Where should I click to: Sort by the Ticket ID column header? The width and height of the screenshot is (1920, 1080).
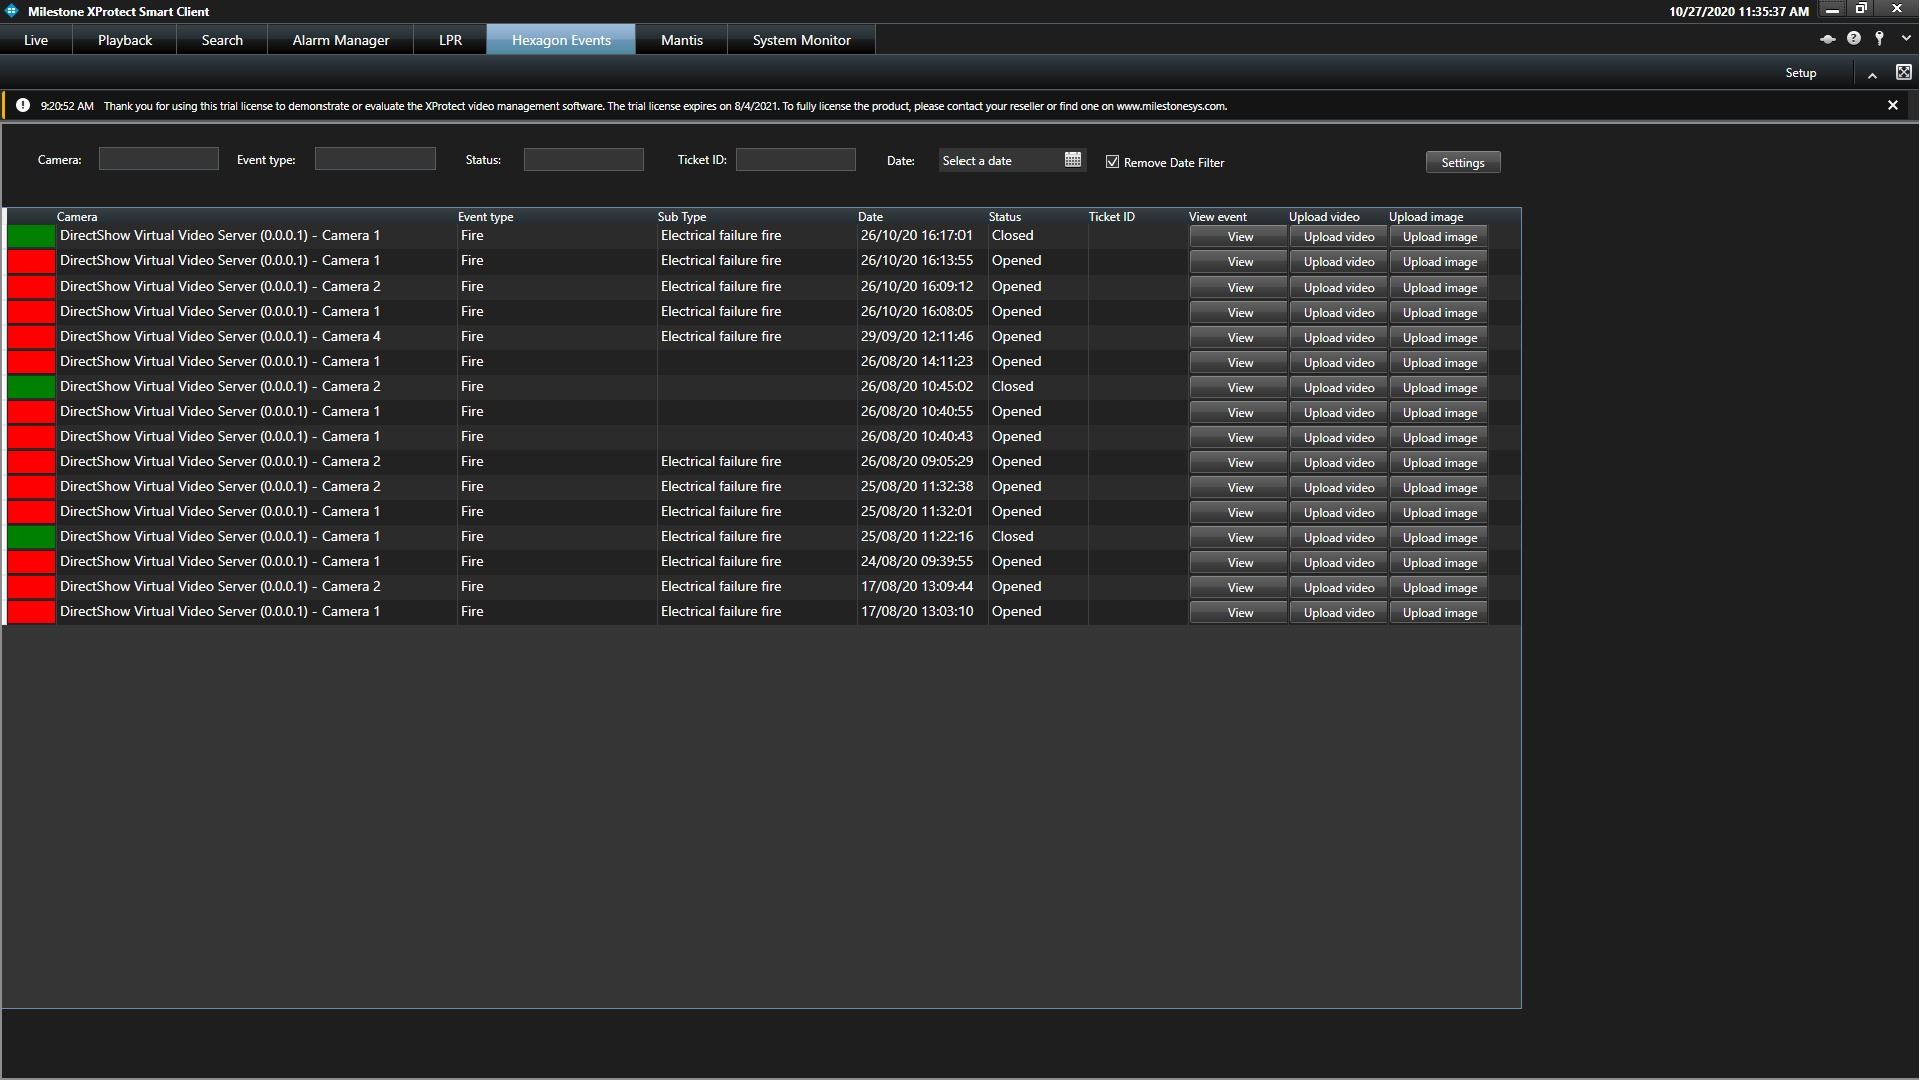coord(1111,216)
